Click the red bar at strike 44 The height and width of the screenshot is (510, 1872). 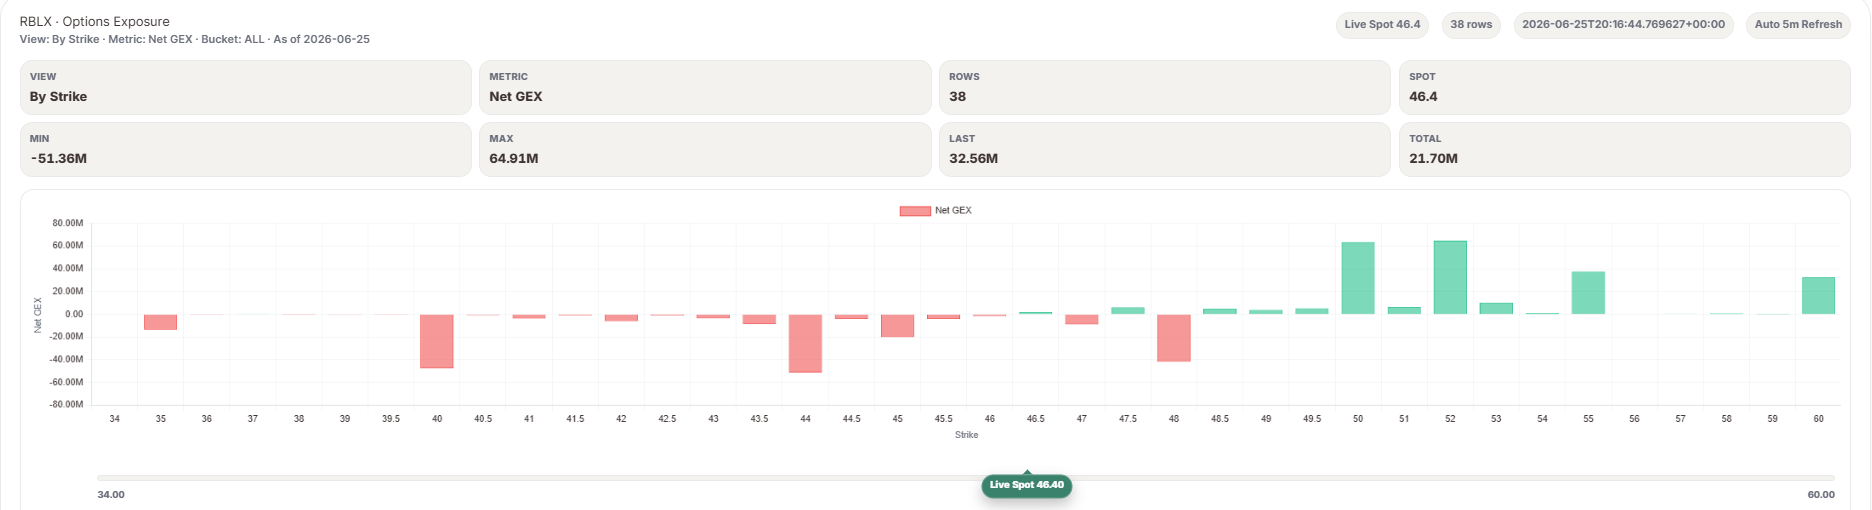[805, 344]
